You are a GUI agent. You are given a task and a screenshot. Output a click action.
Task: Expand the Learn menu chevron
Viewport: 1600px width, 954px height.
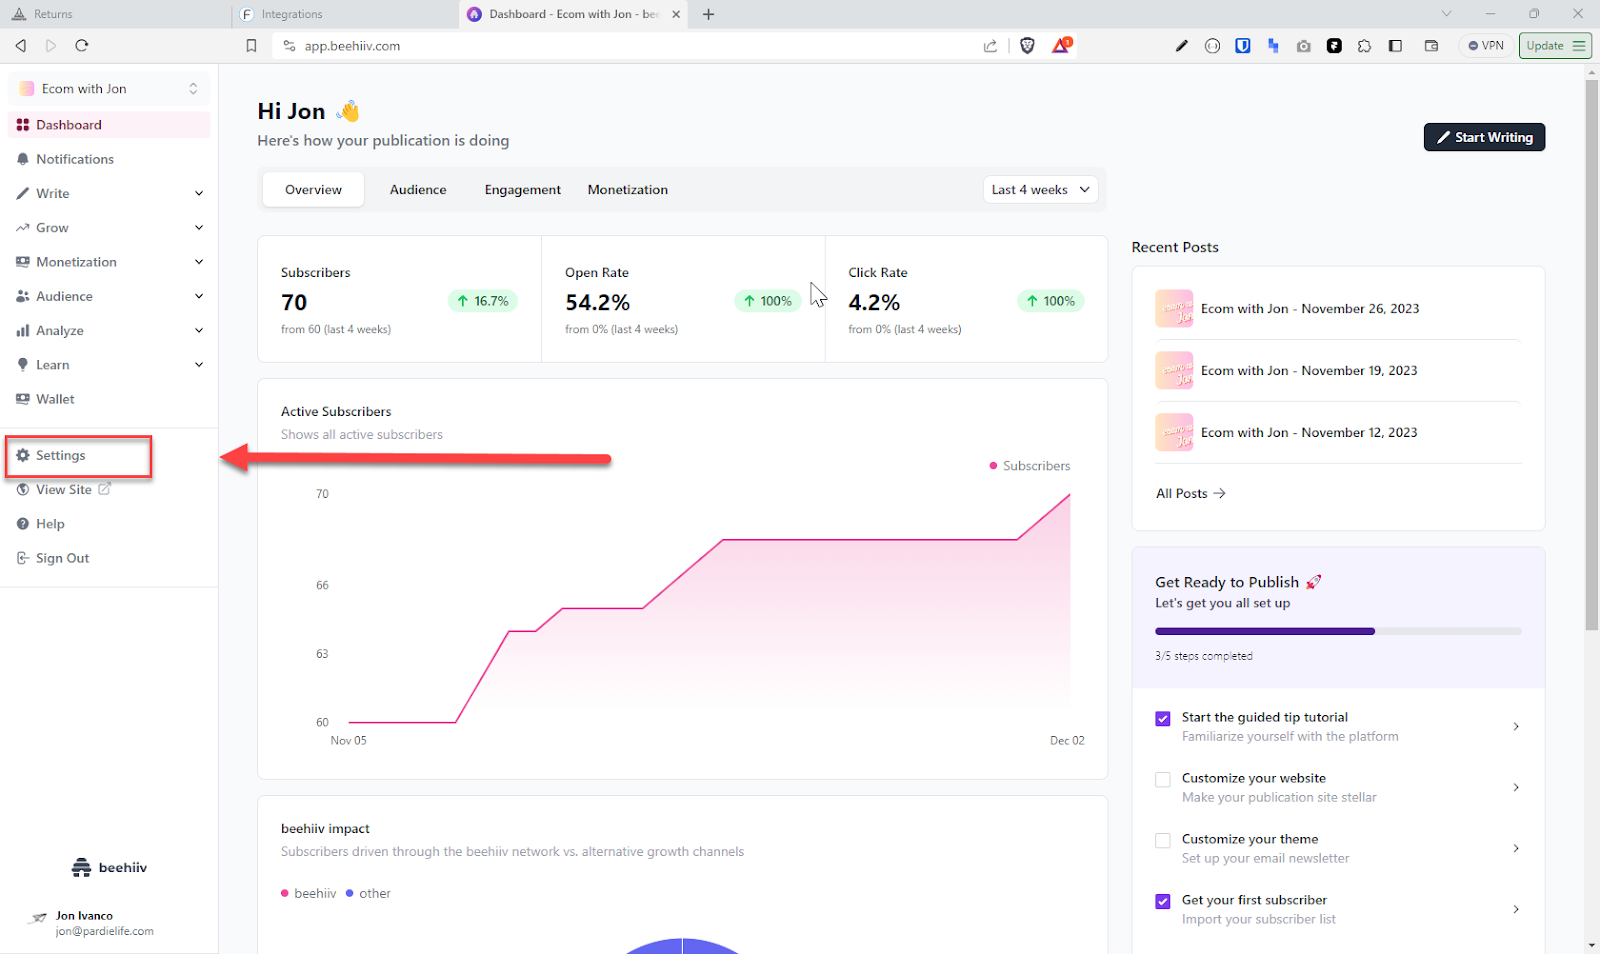coord(199,365)
